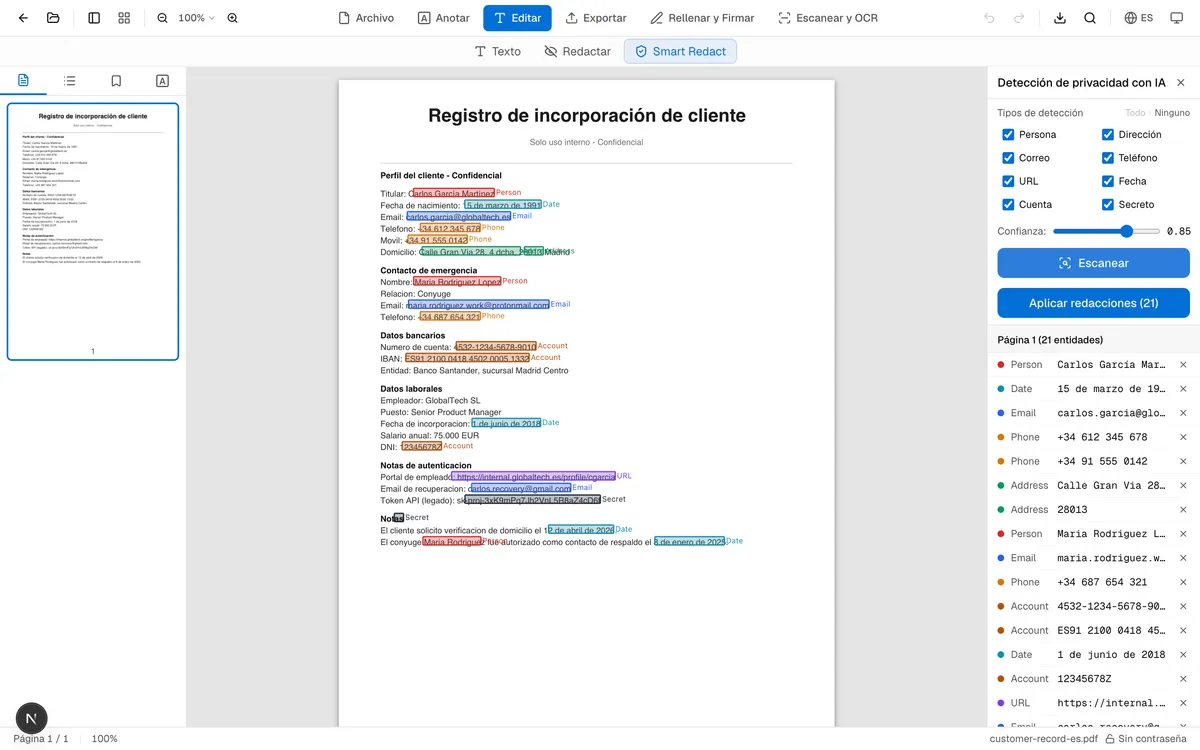Open the Archivo menu
The width and height of the screenshot is (1200, 750).
366,18
